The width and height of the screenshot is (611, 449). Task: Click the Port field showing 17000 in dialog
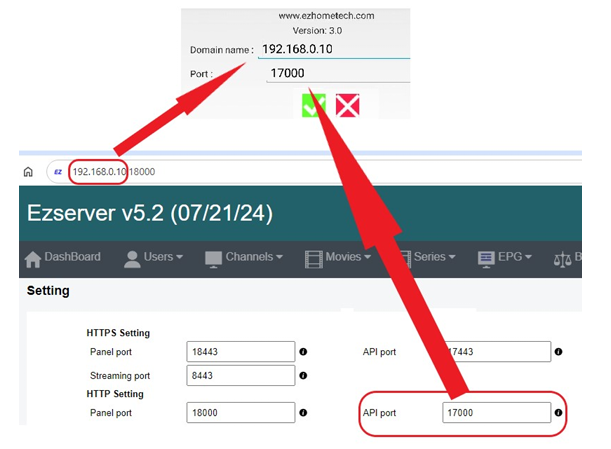[x=338, y=73]
